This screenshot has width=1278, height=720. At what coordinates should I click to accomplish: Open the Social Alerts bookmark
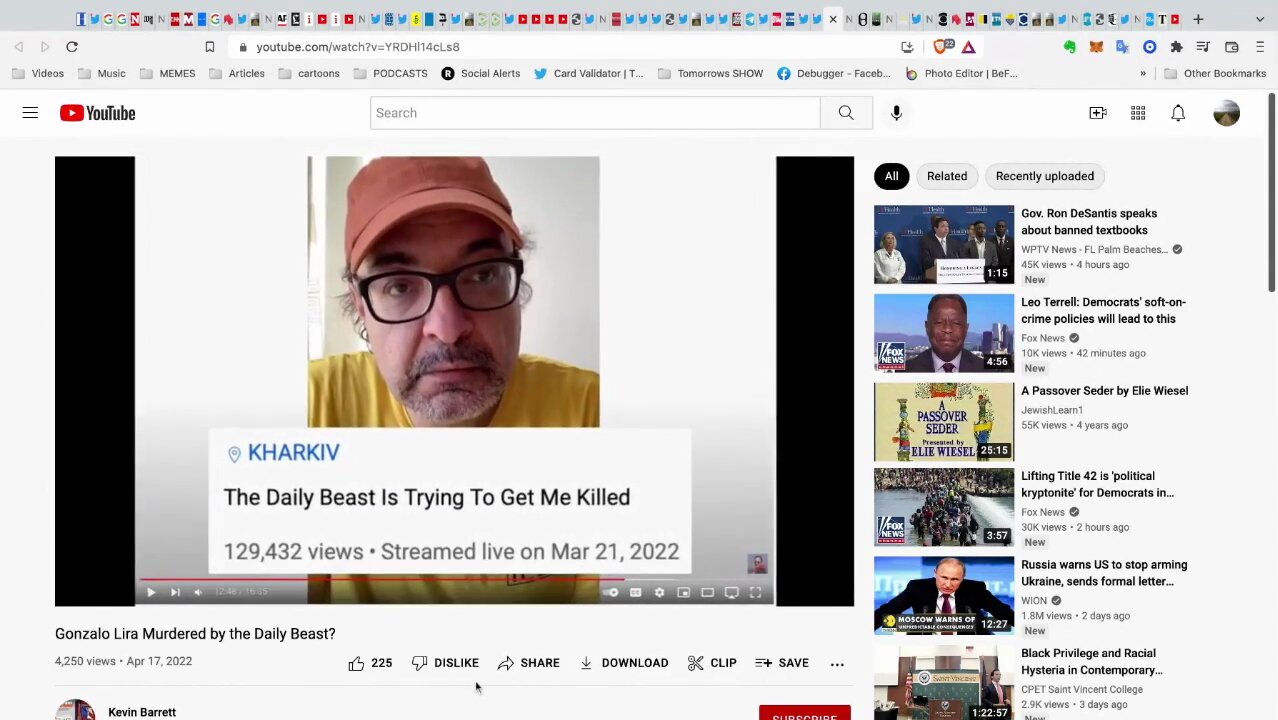pos(481,73)
